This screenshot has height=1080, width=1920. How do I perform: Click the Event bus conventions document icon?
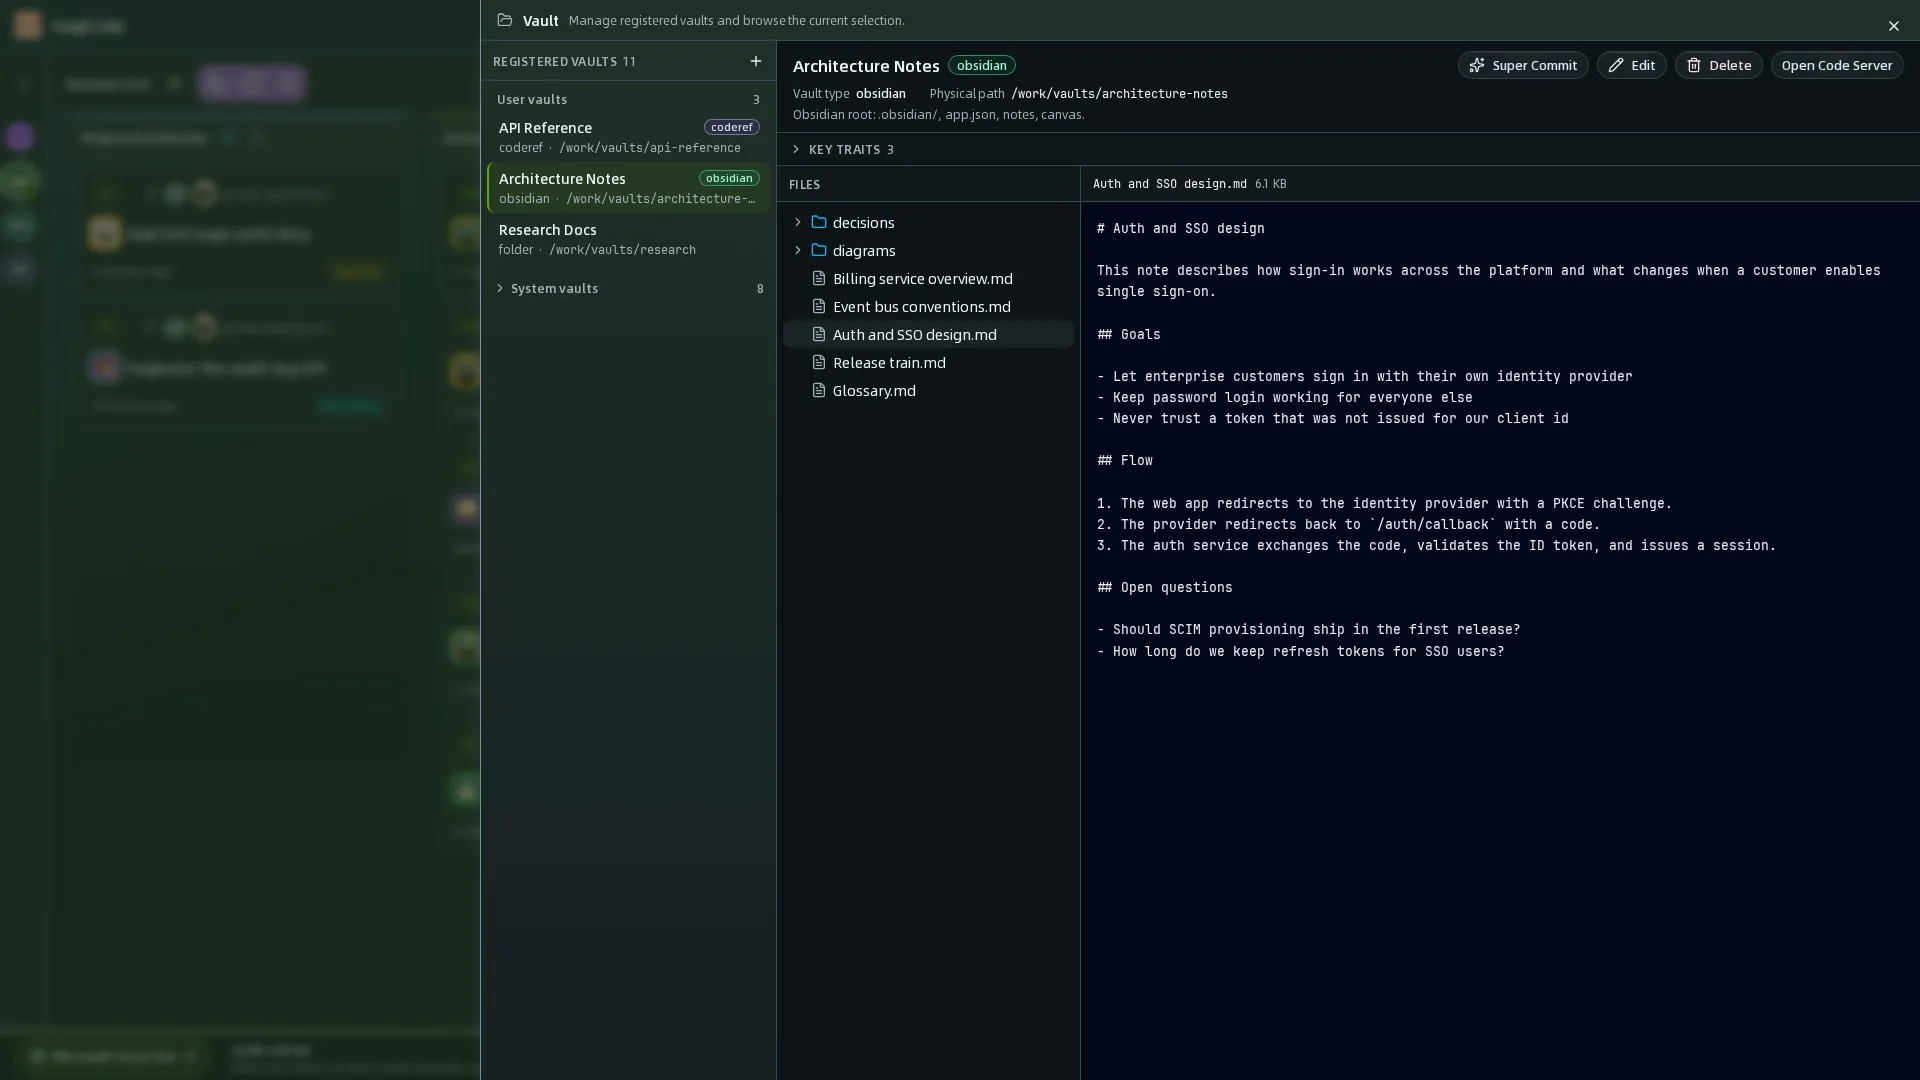(818, 306)
